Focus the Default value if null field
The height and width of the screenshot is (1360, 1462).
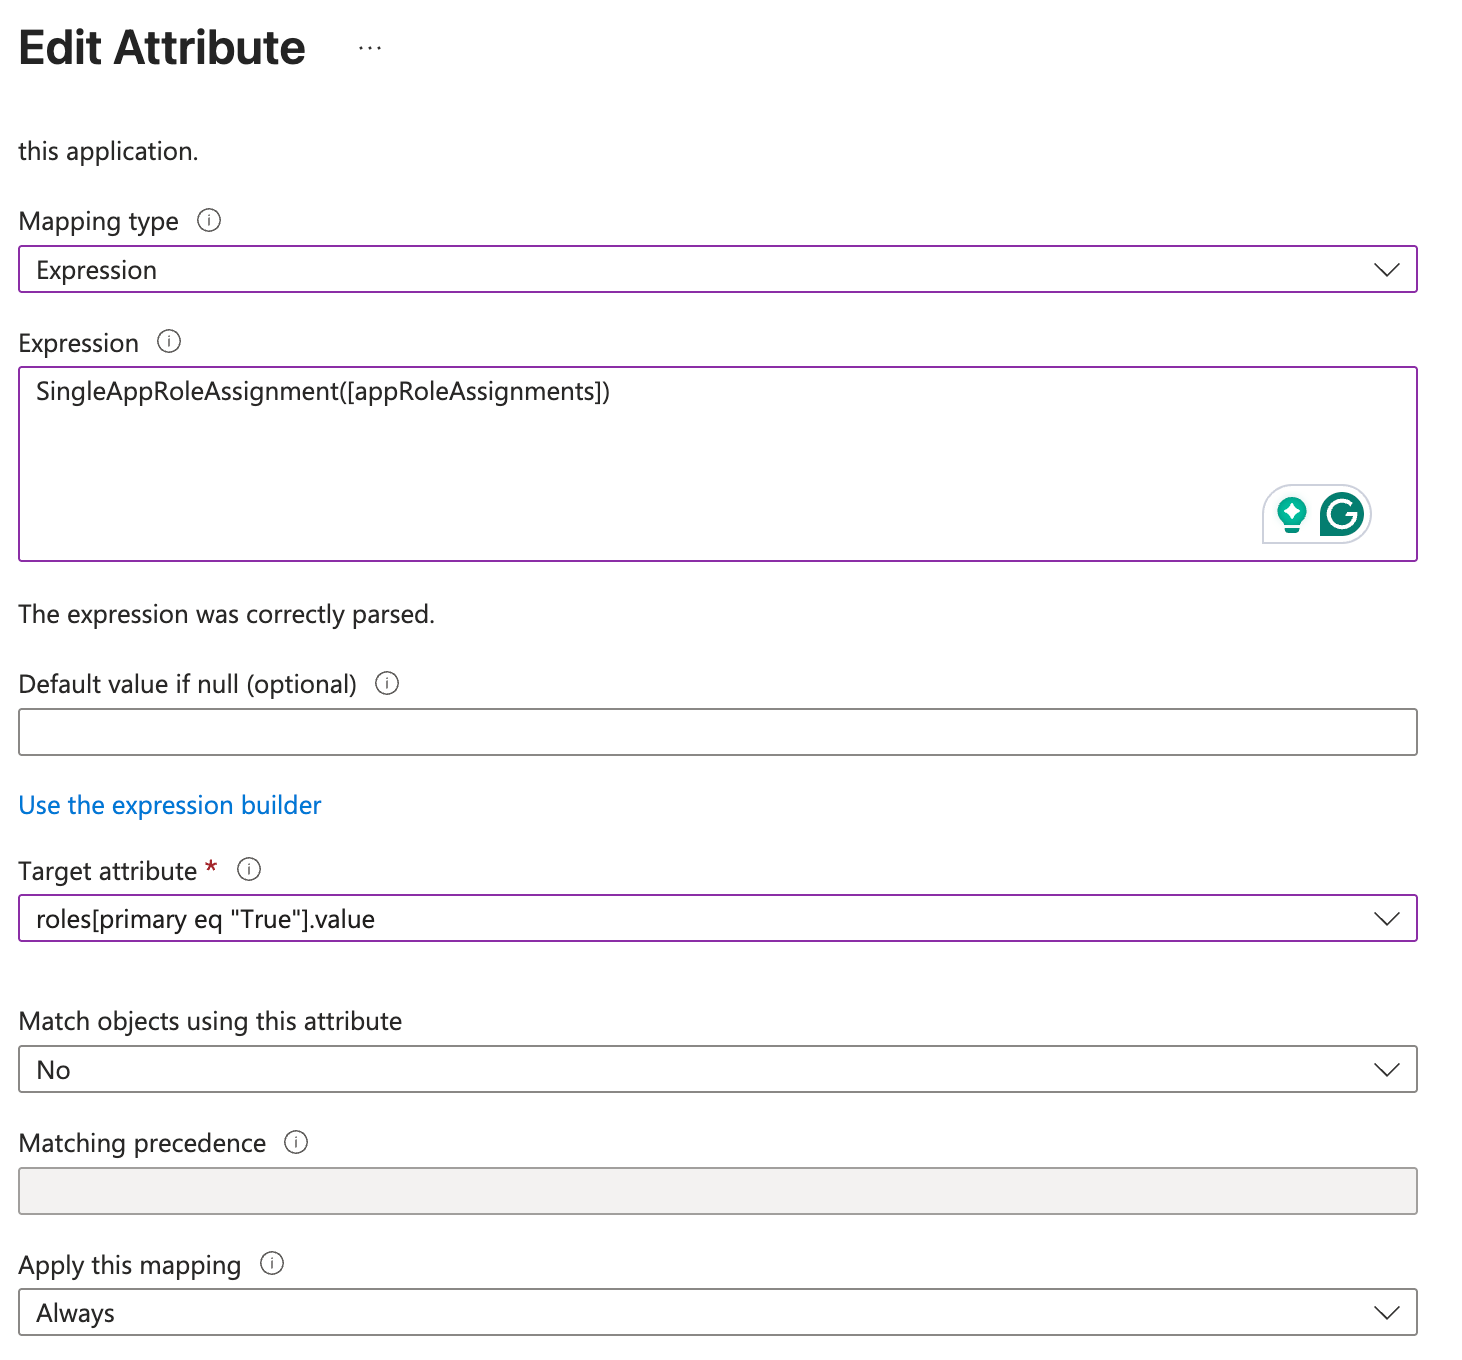[717, 732]
